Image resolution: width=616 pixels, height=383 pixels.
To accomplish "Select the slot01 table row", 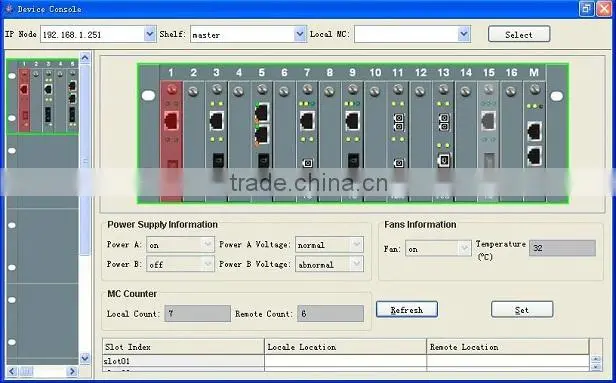I will [x=346, y=361].
